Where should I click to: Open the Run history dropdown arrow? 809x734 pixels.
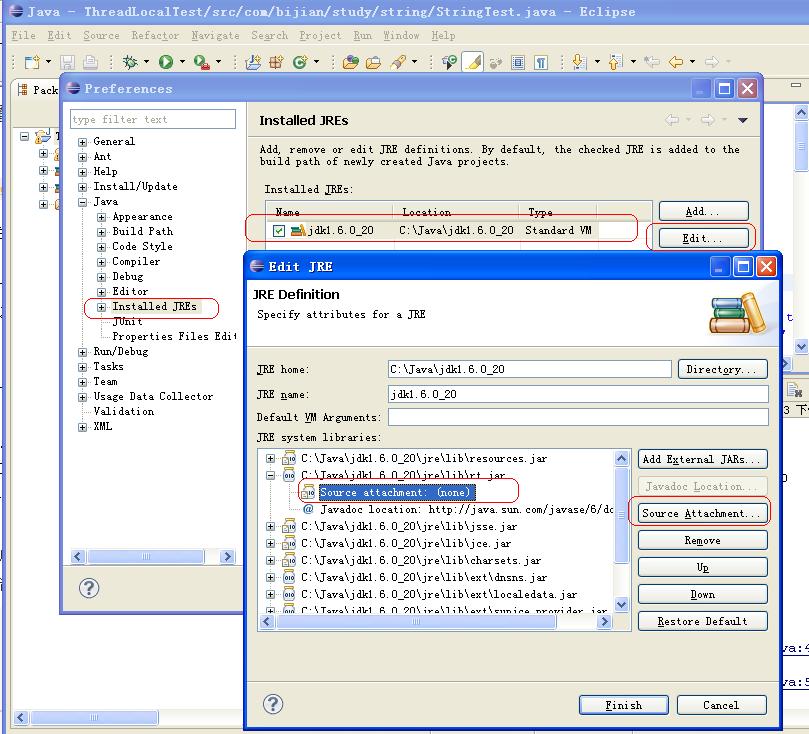tap(182, 62)
